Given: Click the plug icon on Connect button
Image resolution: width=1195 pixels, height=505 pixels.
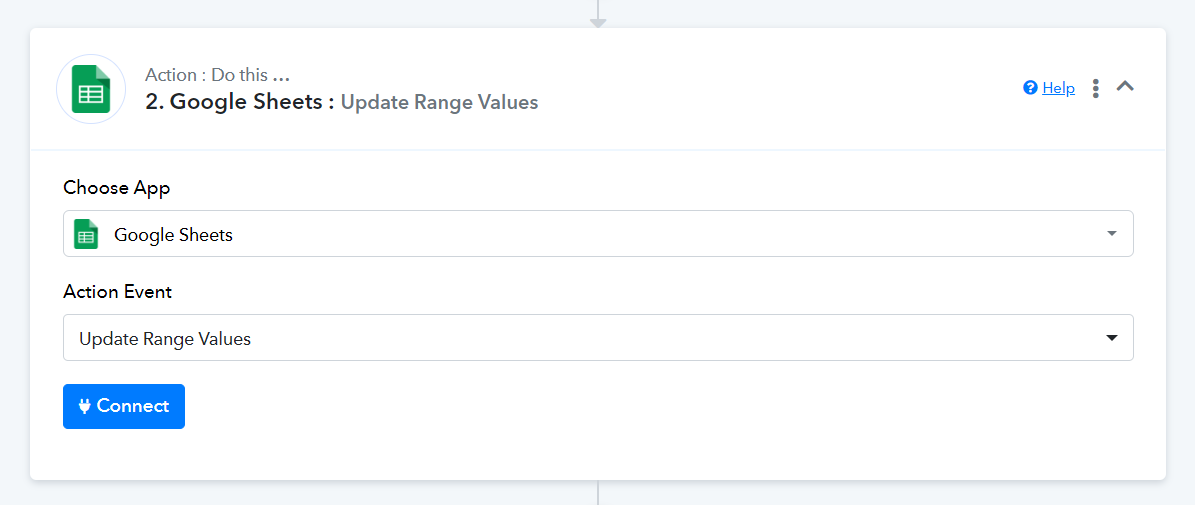Looking at the screenshot, I should pyautogui.click(x=85, y=406).
